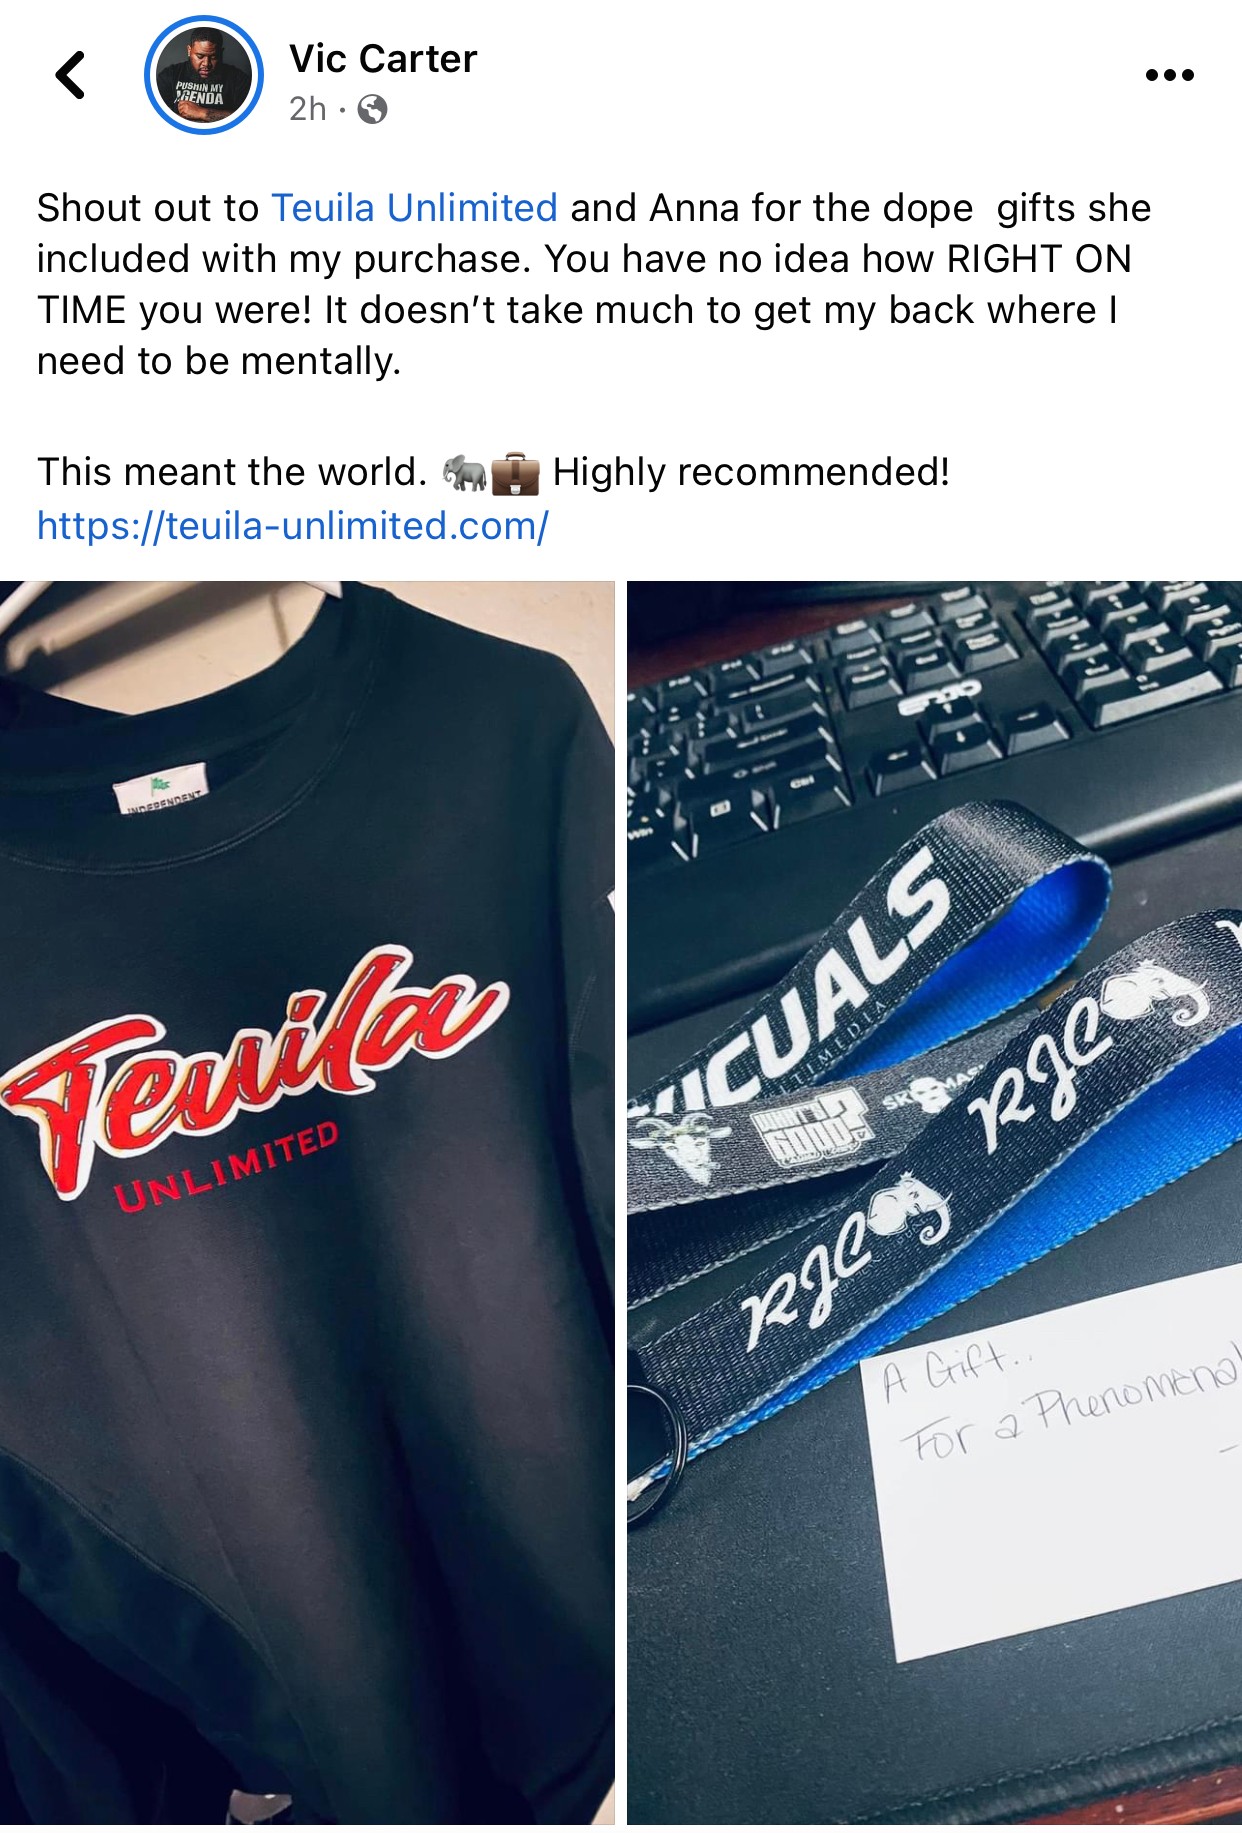The width and height of the screenshot is (1242, 1833).
Task: Go back using the left arrow
Action: 70,75
